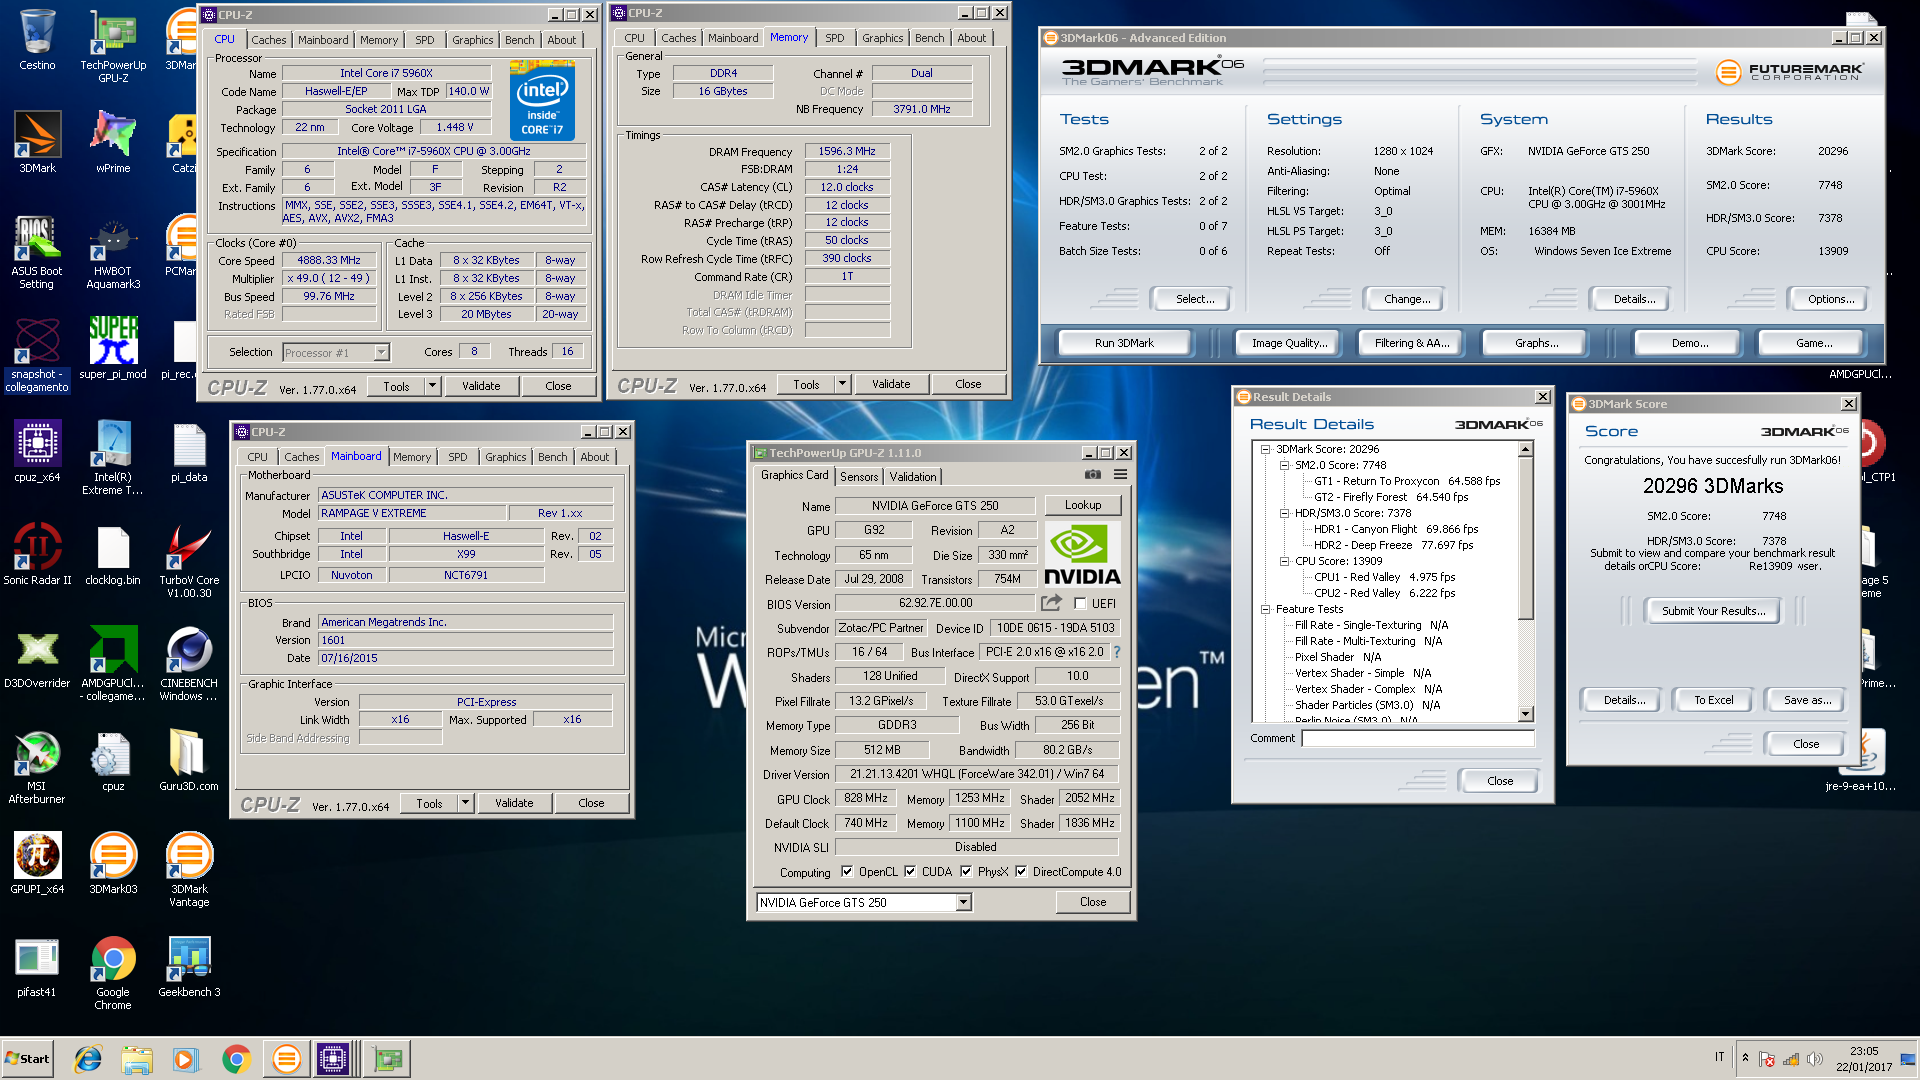Collapse the Feature Tests tree node
This screenshot has width=1920, height=1080.
pyautogui.click(x=1265, y=609)
